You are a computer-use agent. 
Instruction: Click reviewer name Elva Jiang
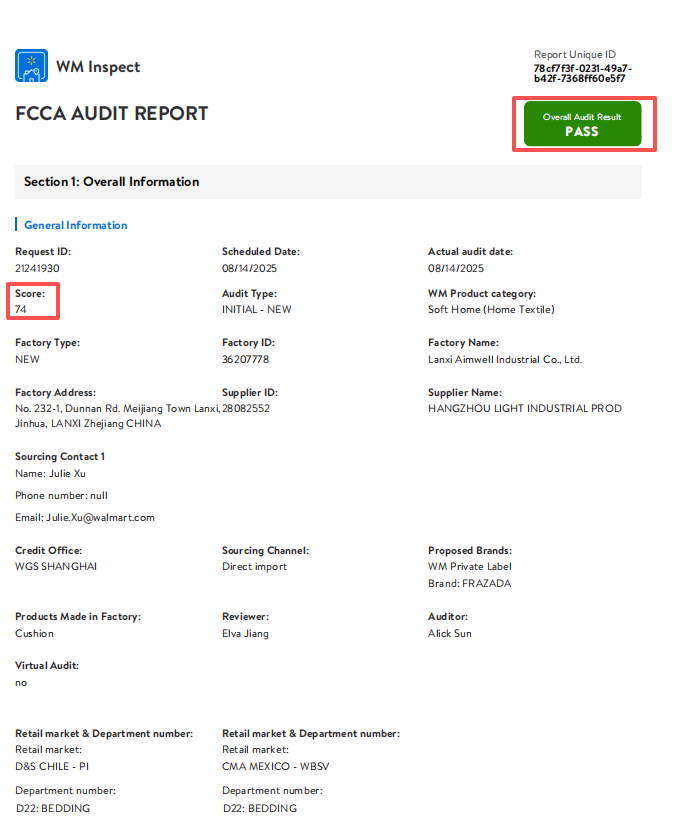click(x=245, y=633)
